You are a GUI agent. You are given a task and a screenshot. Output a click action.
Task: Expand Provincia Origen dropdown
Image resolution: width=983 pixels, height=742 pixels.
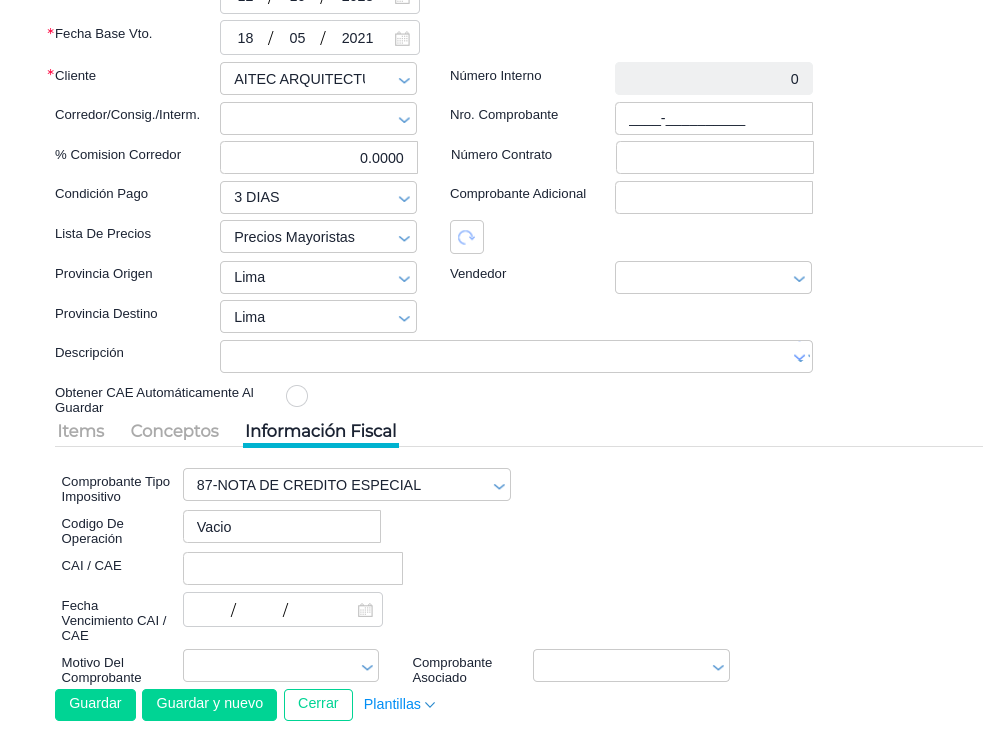point(404,278)
